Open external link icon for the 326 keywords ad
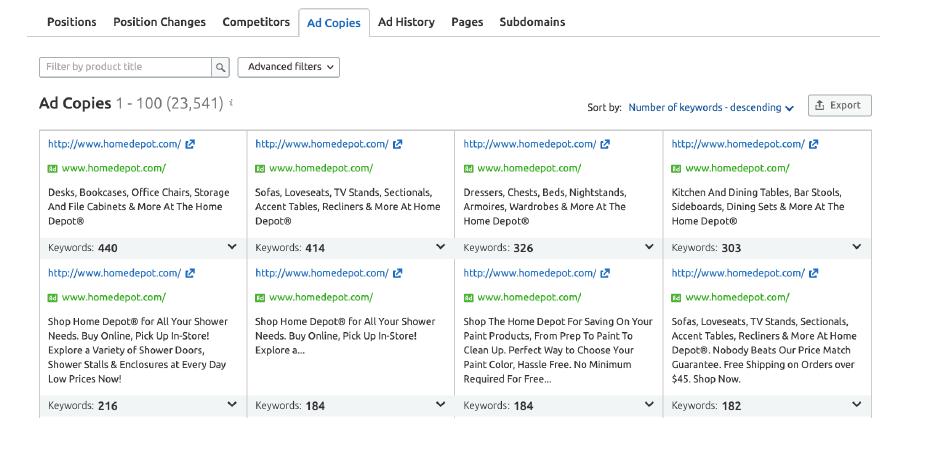The image size is (932, 457). point(606,144)
